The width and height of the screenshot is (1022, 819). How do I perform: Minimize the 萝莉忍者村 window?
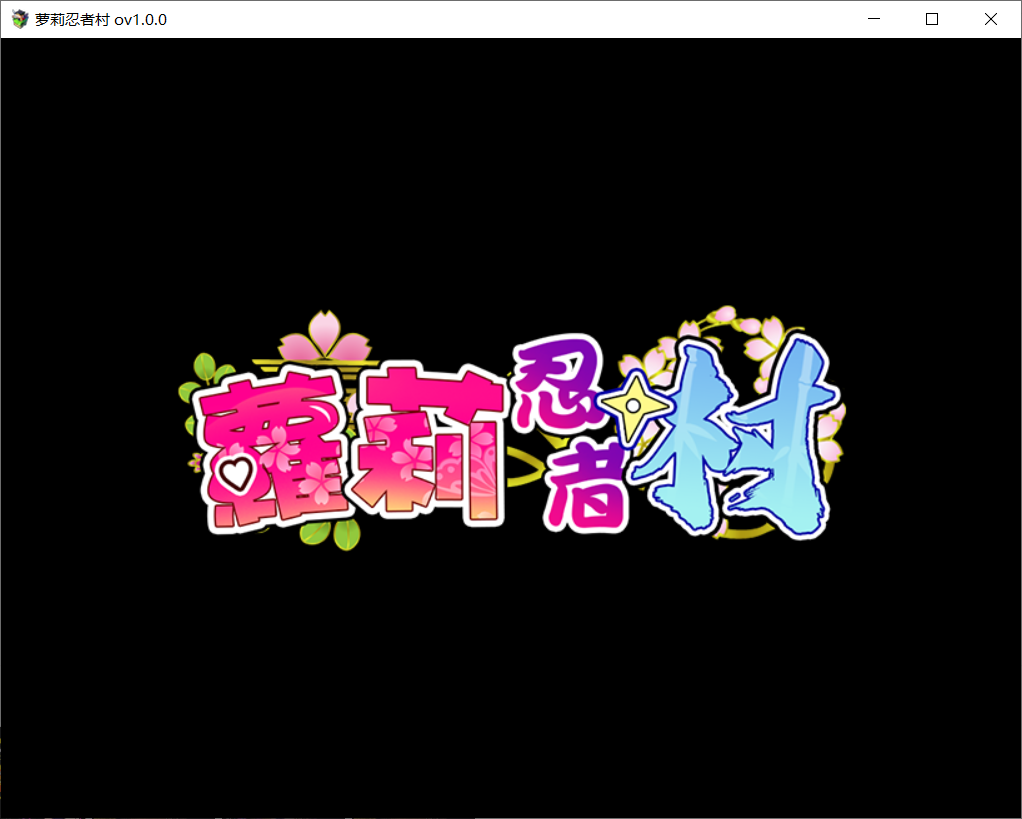pos(874,20)
